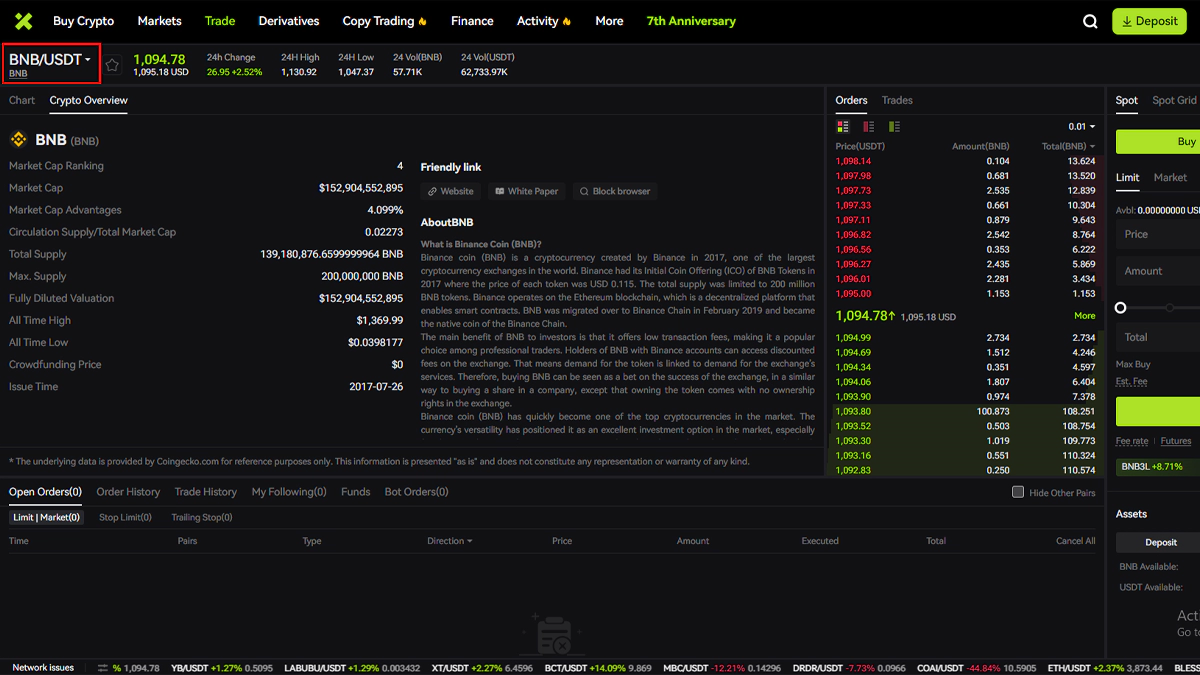Viewport: 1200px width, 675px height.
Task: Switch to Stop Limit(0) orders filter
Action: click(125, 518)
